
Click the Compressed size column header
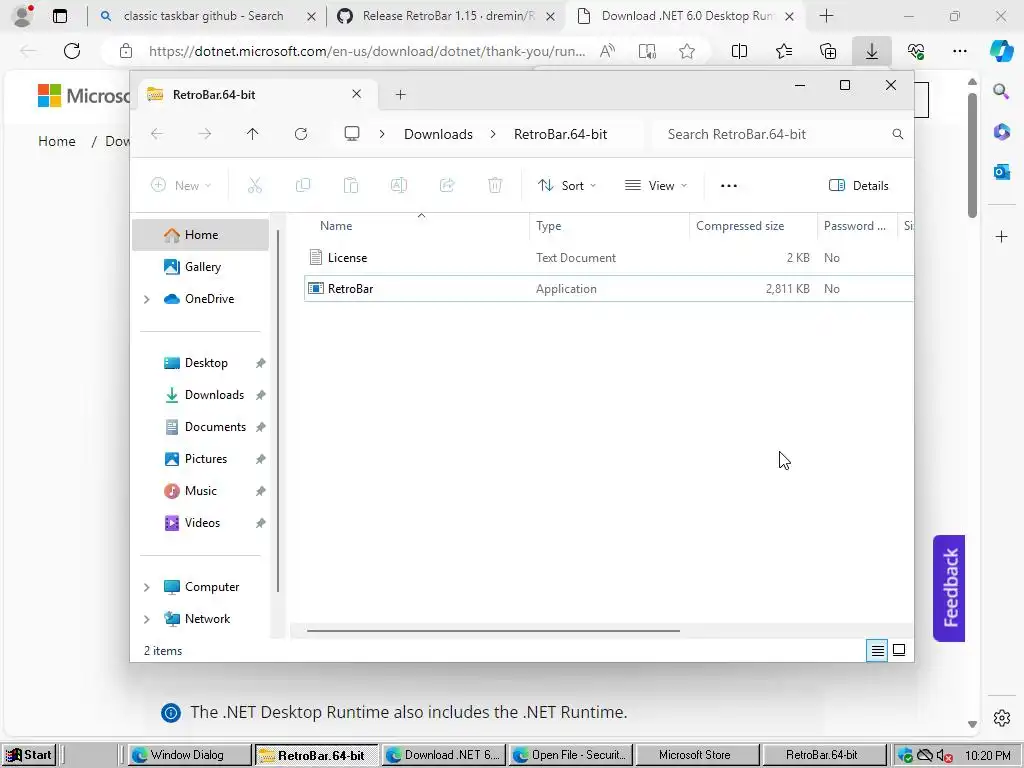(753, 226)
